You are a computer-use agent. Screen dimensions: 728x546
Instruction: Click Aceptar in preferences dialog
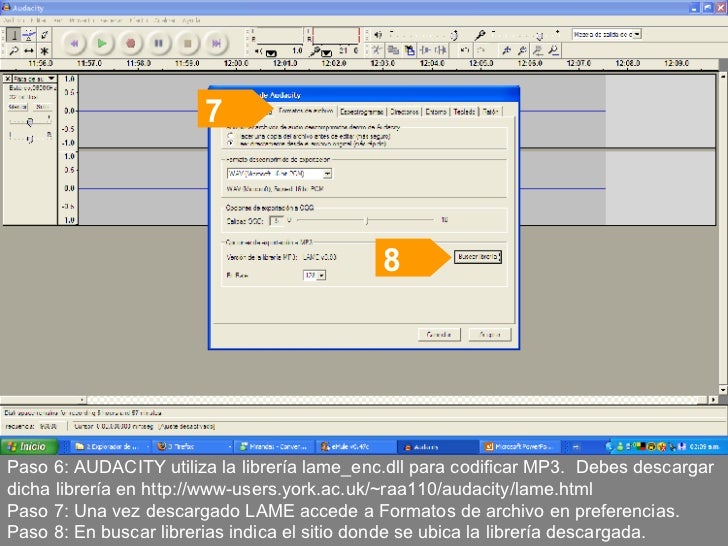[x=490, y=334]
